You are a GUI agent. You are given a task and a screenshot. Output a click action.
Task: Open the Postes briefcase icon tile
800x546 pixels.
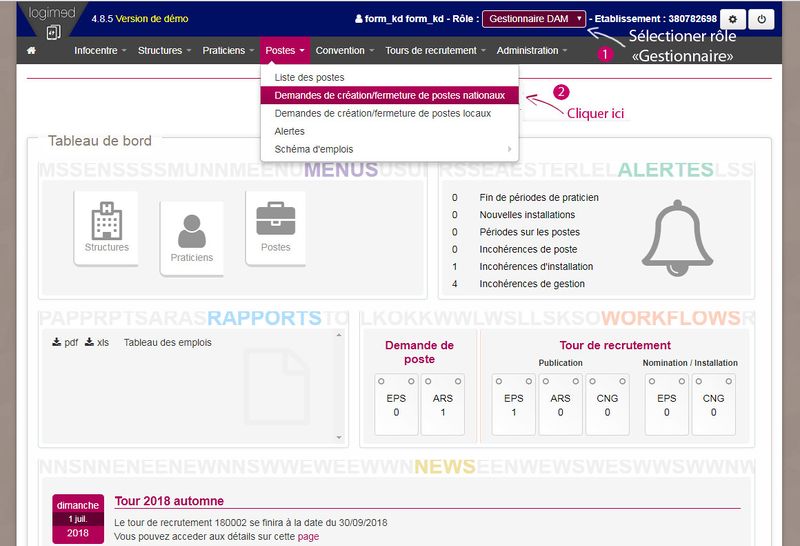pos(276,228)
